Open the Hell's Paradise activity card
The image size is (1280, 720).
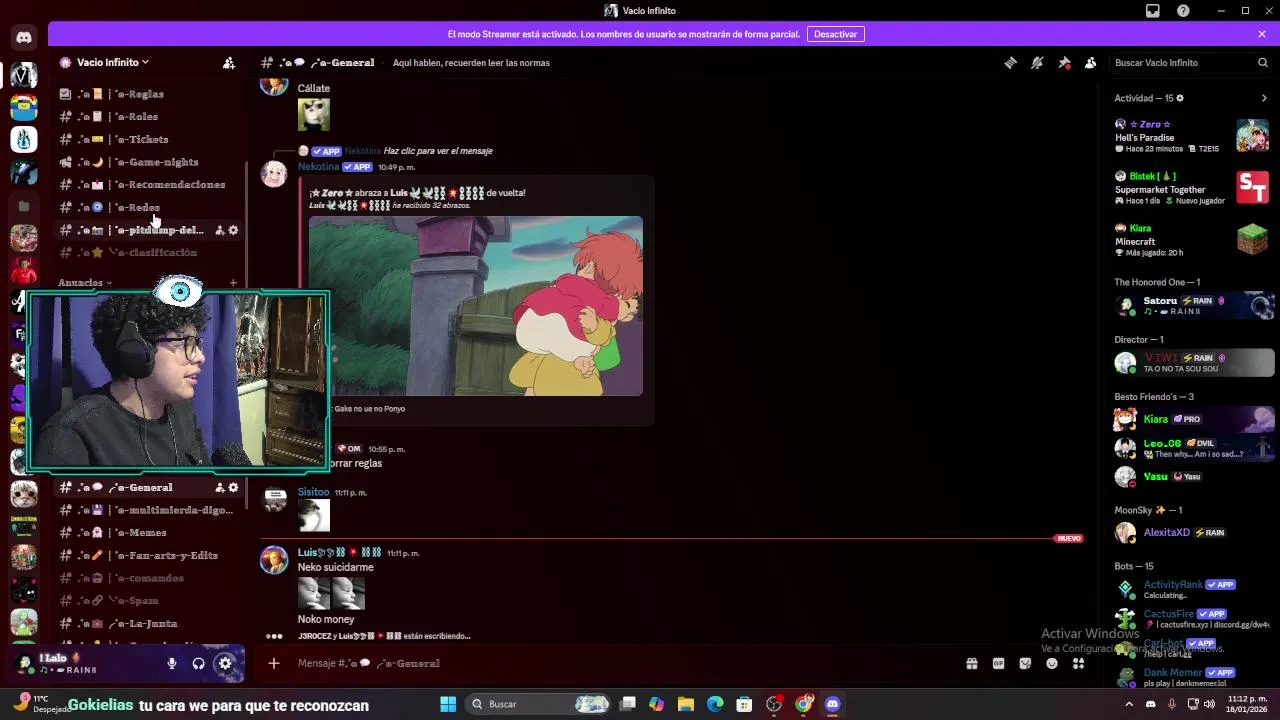point(1192,136)
